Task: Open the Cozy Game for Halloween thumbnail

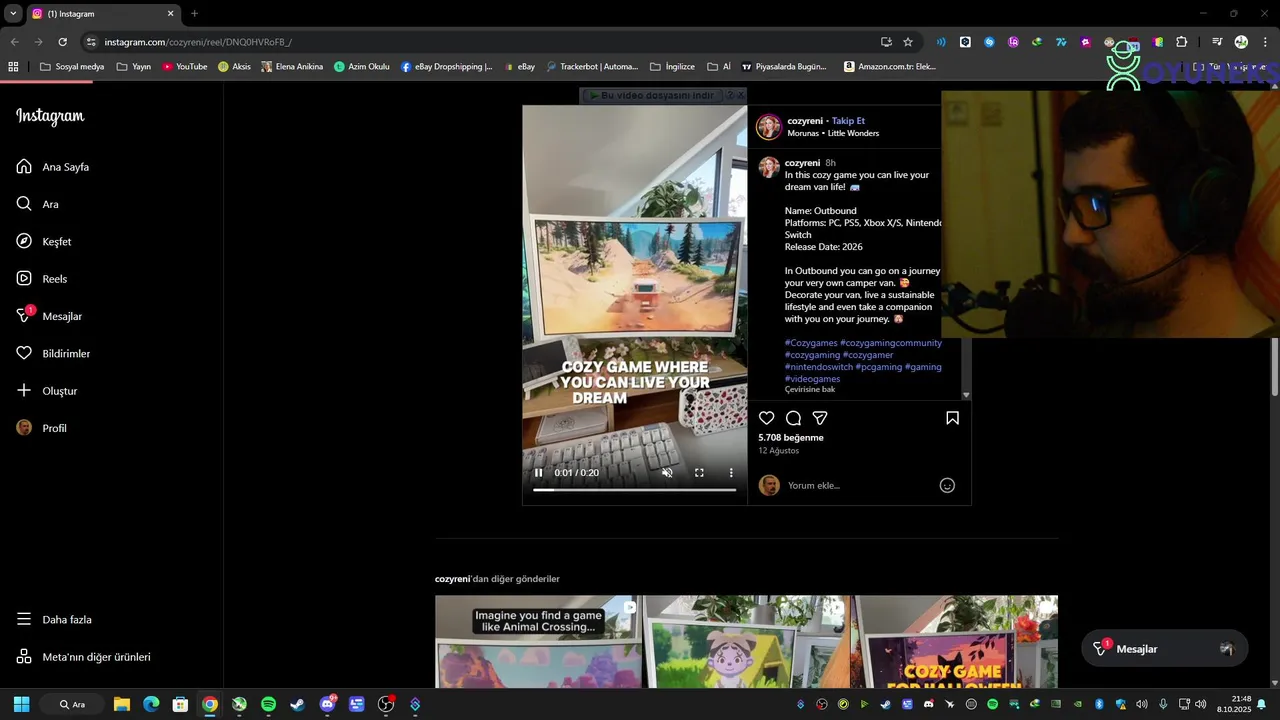Action: tap(954, 642)
